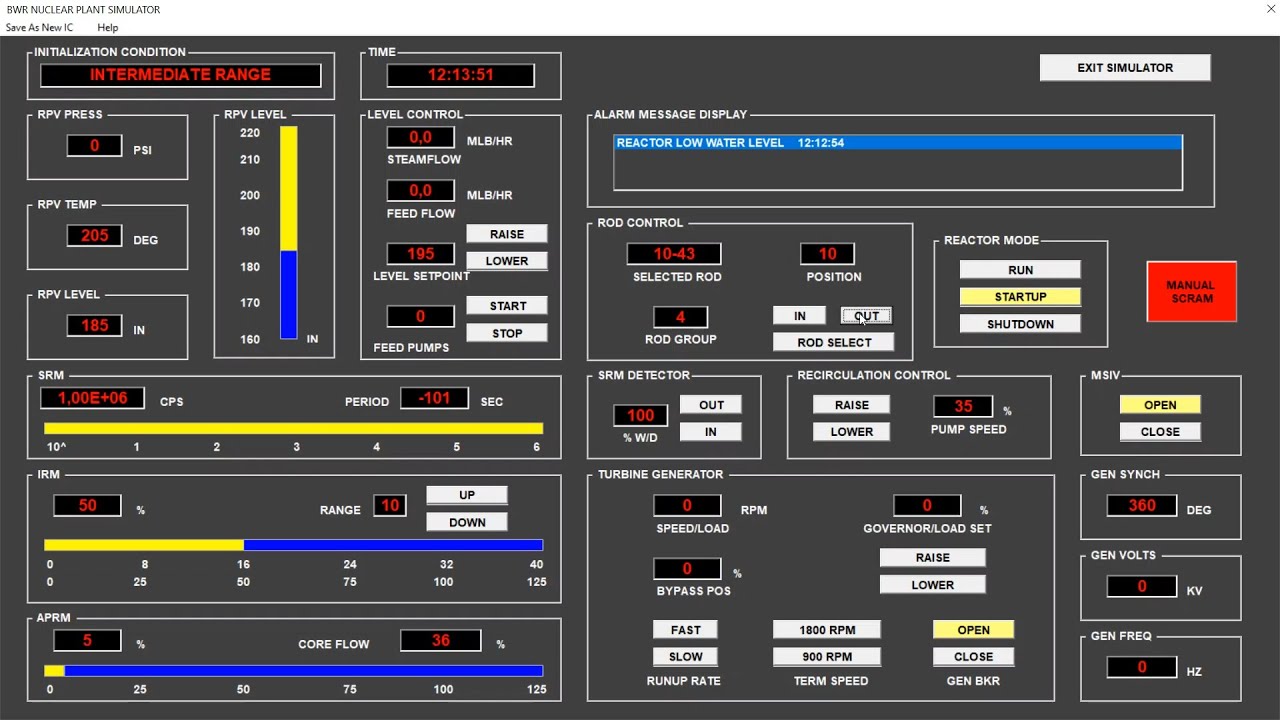Viewport: 1280px width, 720px height.
Task: Insert selected rod with IN button
Action: [800, 316]
